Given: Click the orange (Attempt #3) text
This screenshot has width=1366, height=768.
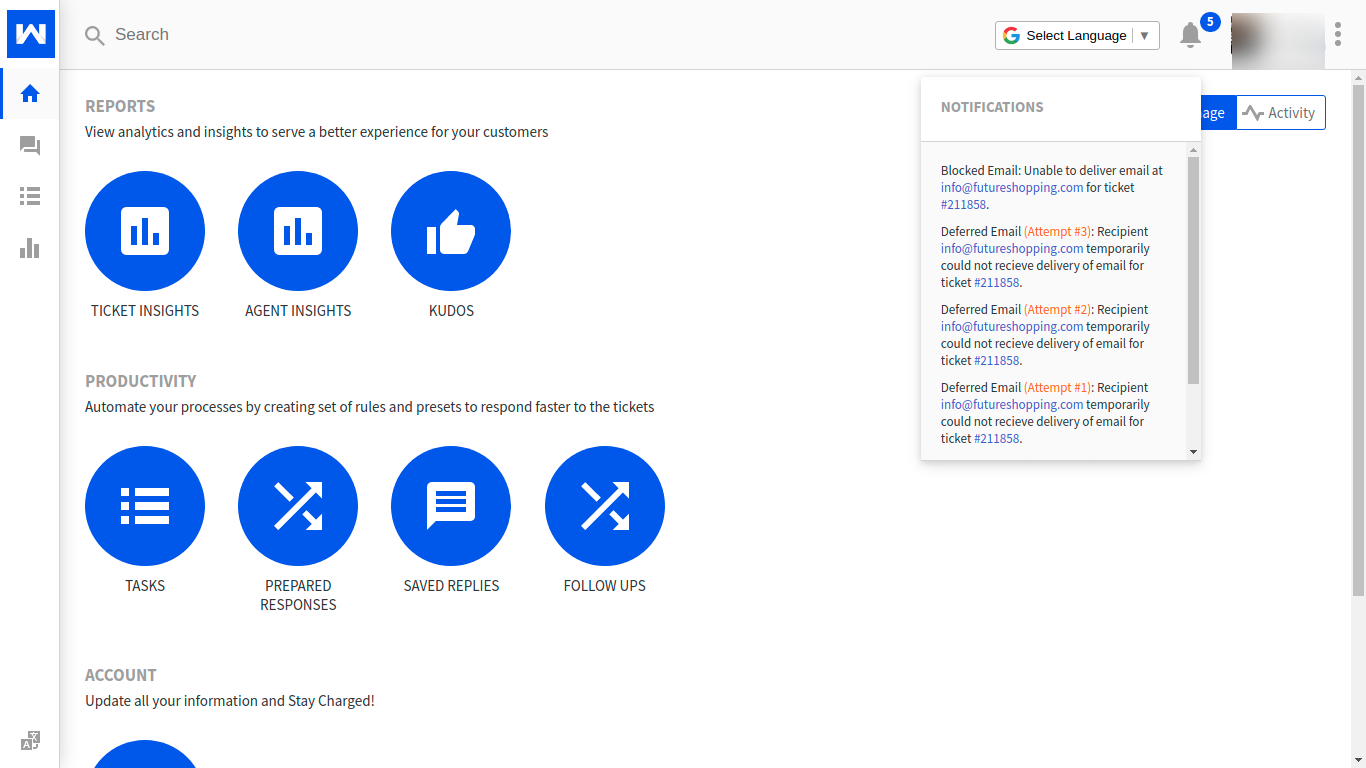Looking at the screenshot, I should pos(1058,231).
